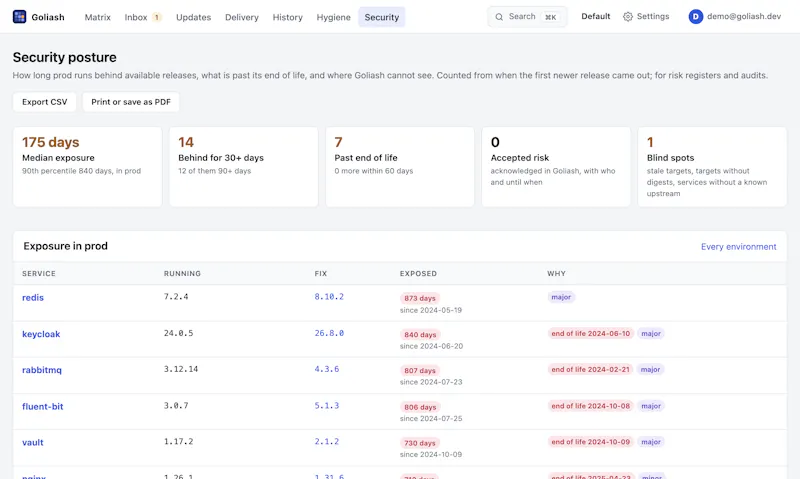800x479 pixels.
Task: Click the search magnifier icon
Action: pyautogui.click(x=499, y=17)
